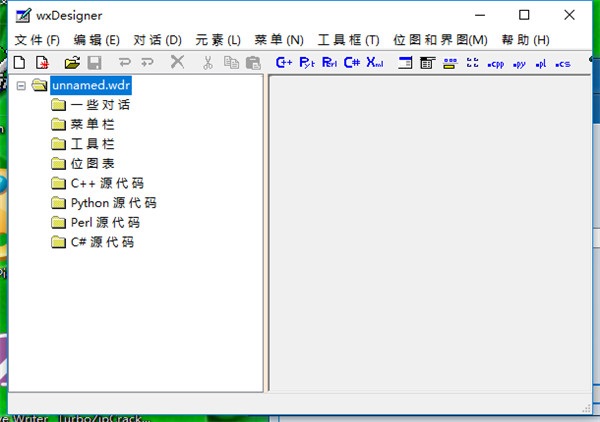The image size is (600, 422).
Task: Click the wxDesigner title bar app icon
Action: click(x=23, y=15)
